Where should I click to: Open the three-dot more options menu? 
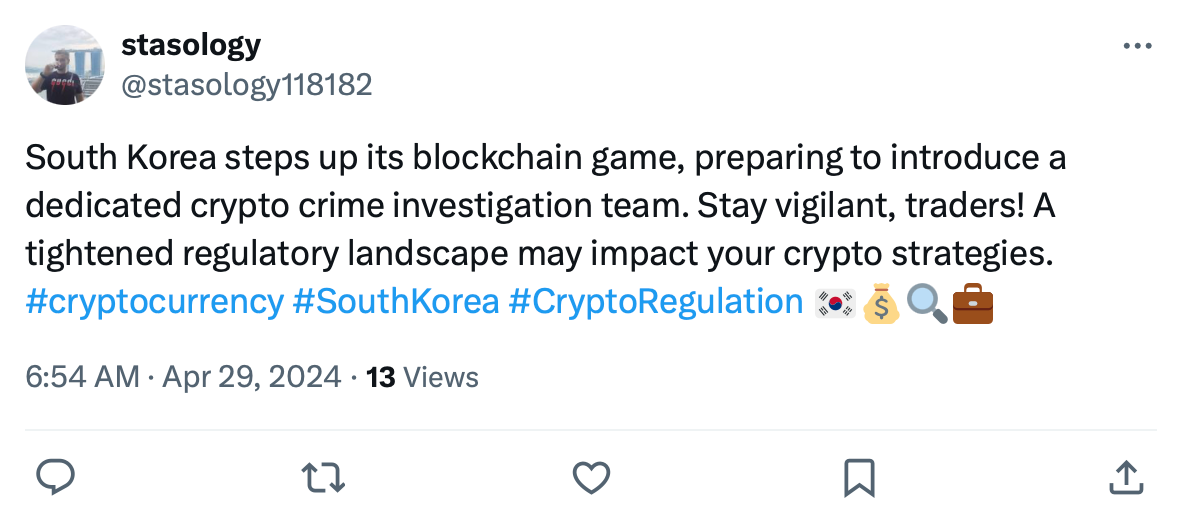(x=1138, y=47)
